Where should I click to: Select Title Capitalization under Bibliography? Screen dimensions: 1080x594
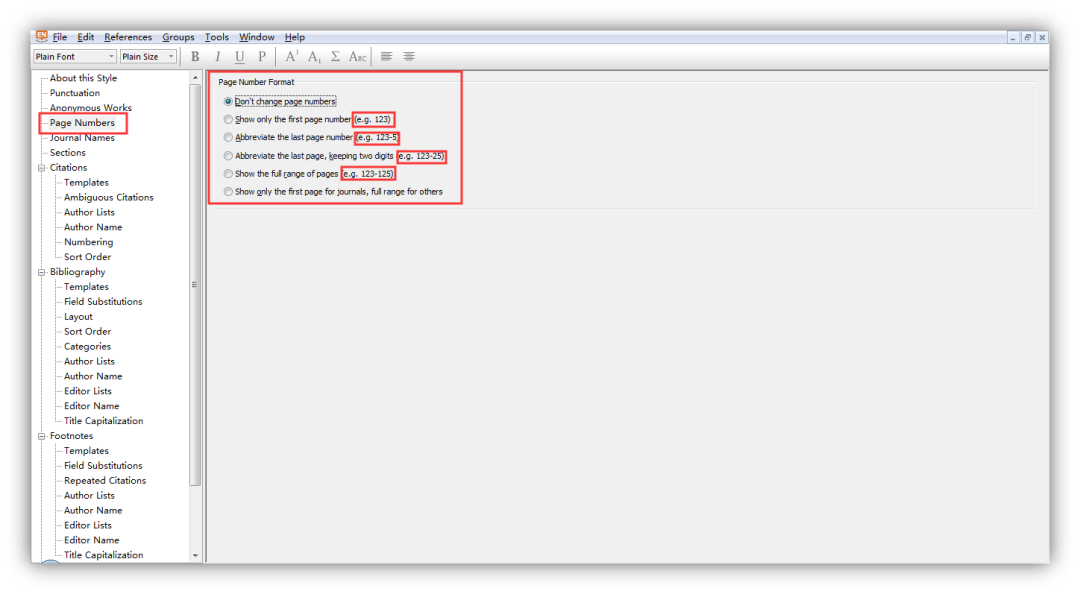coord(103,421)
